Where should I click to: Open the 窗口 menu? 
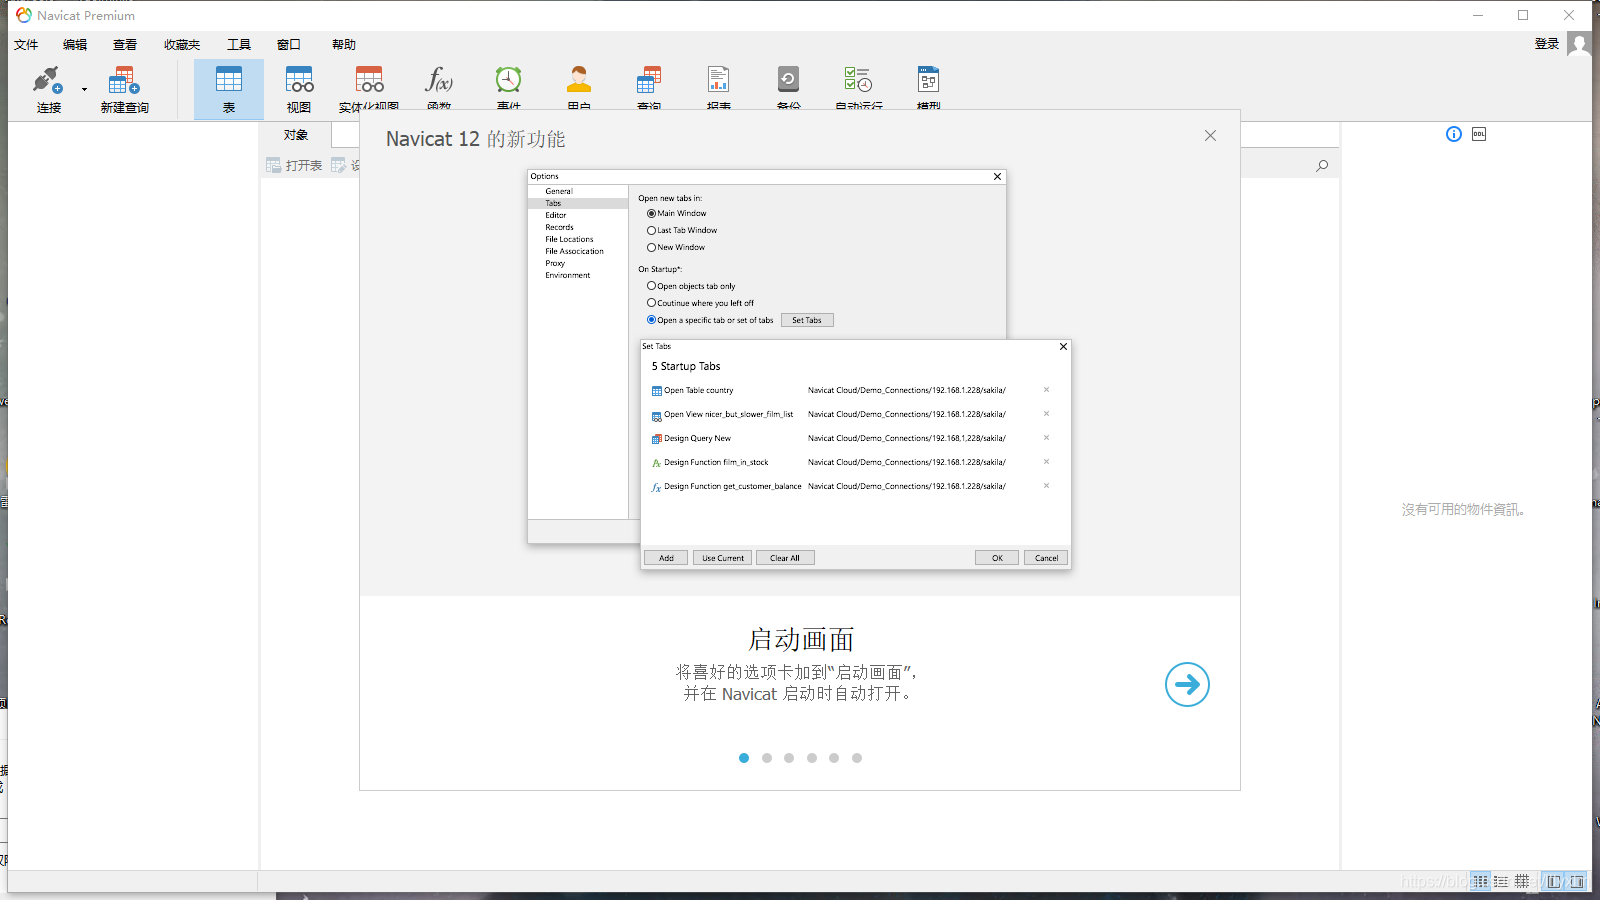pos(289,44)
